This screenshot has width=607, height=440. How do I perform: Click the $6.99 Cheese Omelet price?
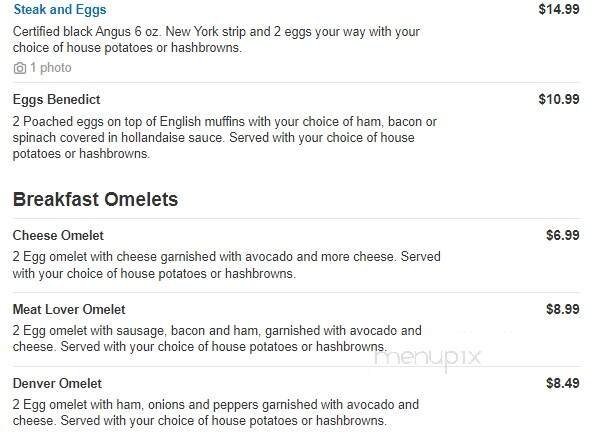[x=562, y=235]
